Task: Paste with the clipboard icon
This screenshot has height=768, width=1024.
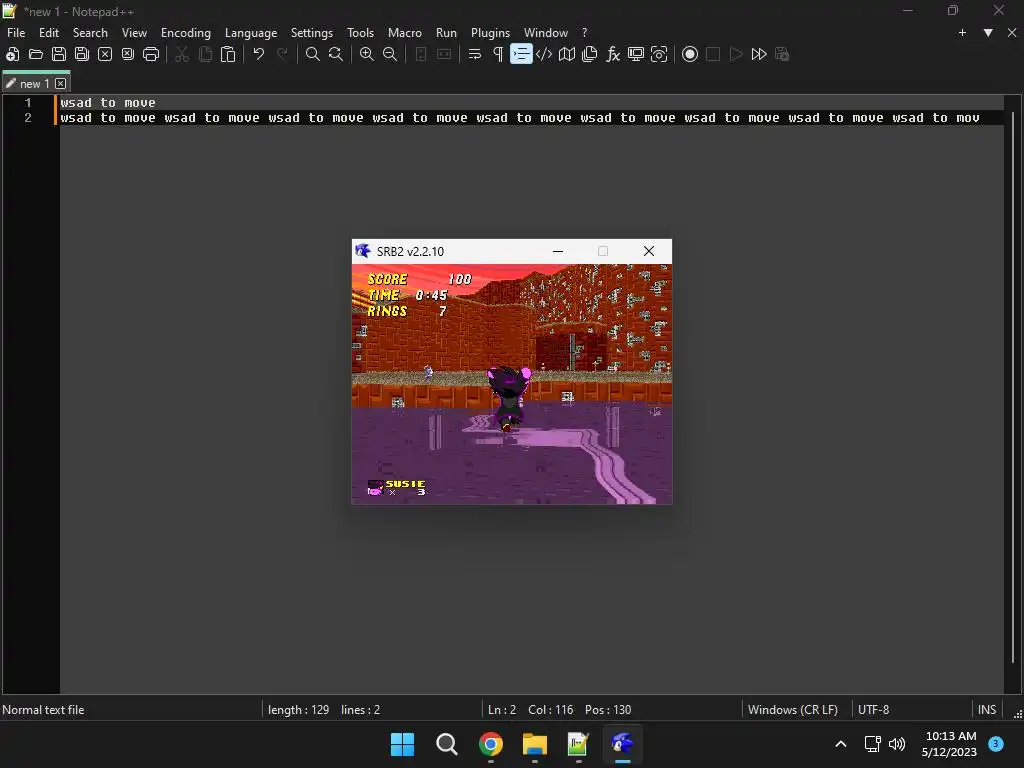Action: 228,54
